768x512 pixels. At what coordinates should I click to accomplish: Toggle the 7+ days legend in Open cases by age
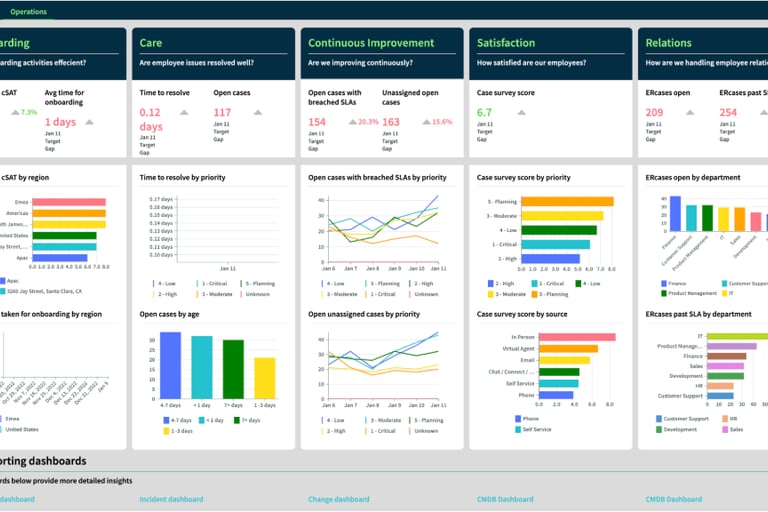coord(247,420)
